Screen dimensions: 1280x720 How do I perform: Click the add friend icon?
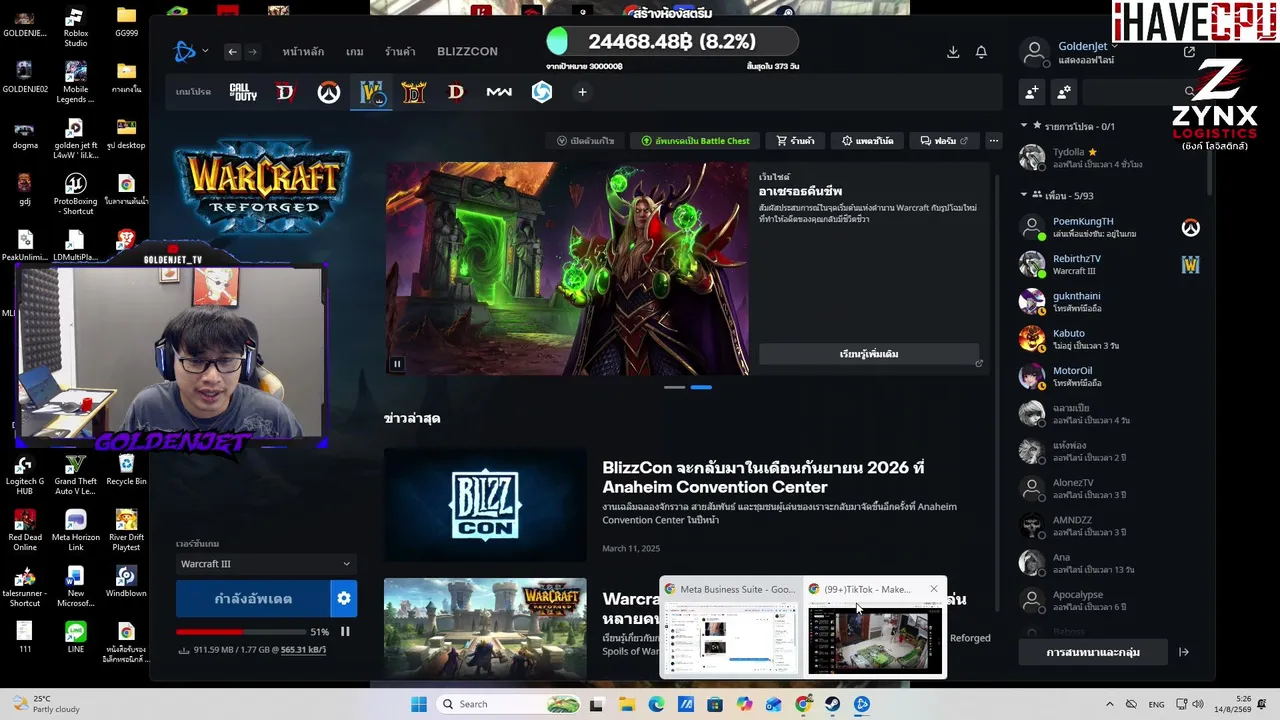click(x=1032, y=92)
